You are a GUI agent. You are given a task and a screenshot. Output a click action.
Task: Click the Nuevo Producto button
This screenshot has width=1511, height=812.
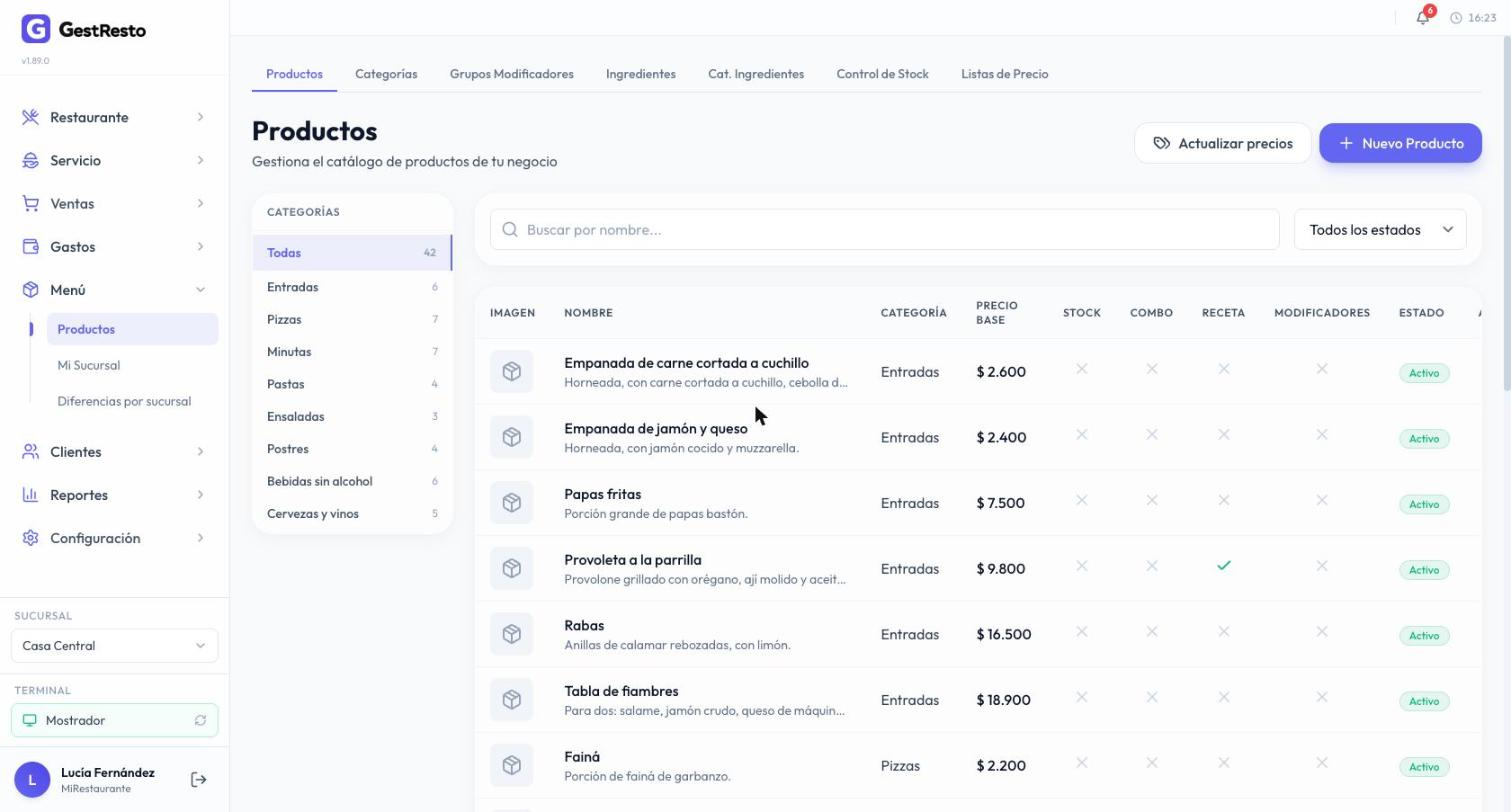[1400, 143]
